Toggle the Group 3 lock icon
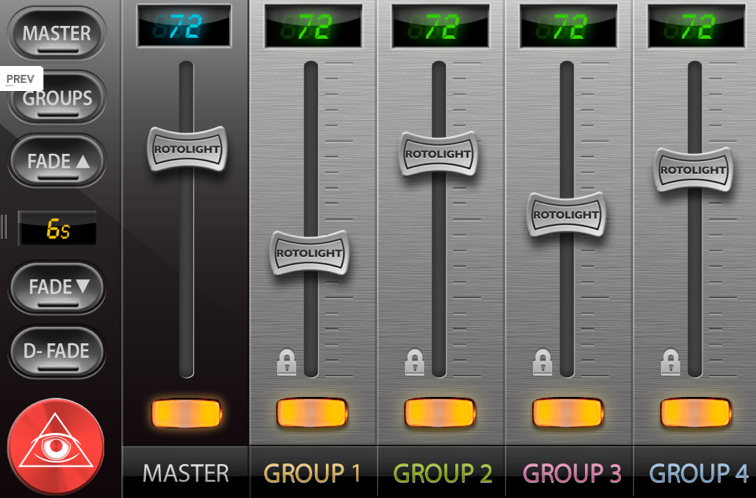The height and width of the screenshot is (498, 756). (x=542, y=362)
